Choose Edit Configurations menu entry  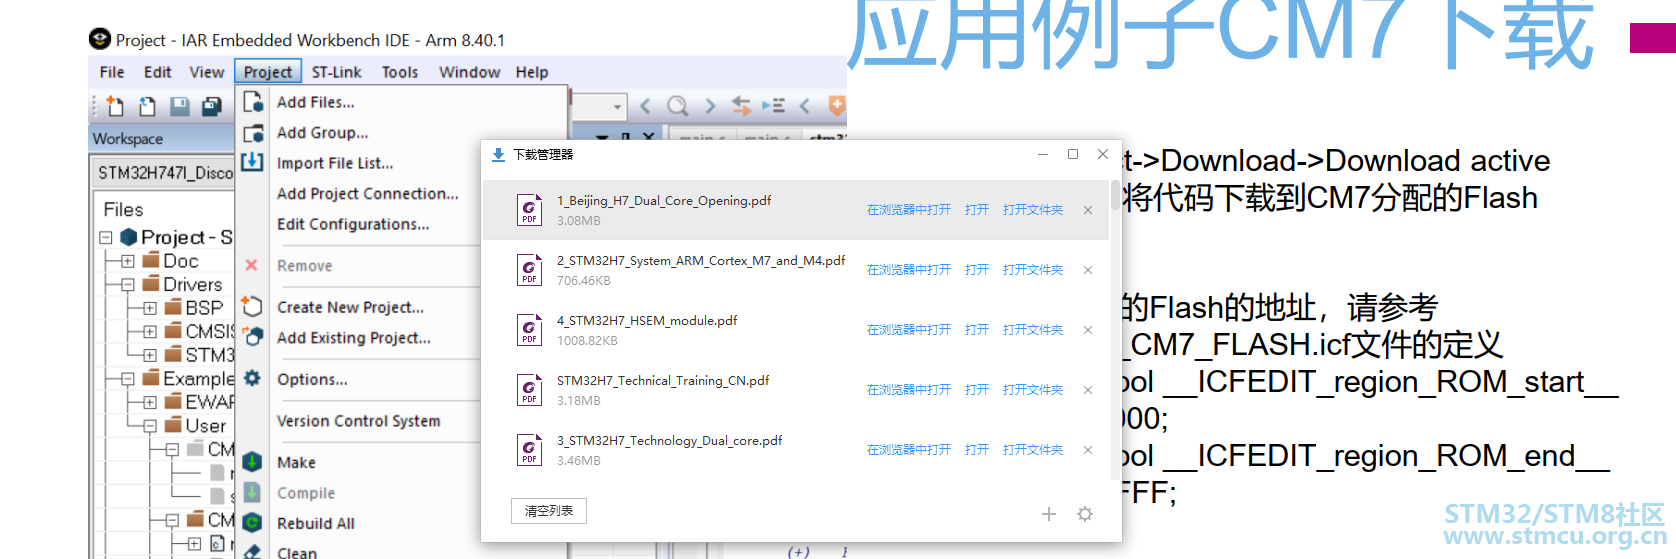(x=353, y=224)
